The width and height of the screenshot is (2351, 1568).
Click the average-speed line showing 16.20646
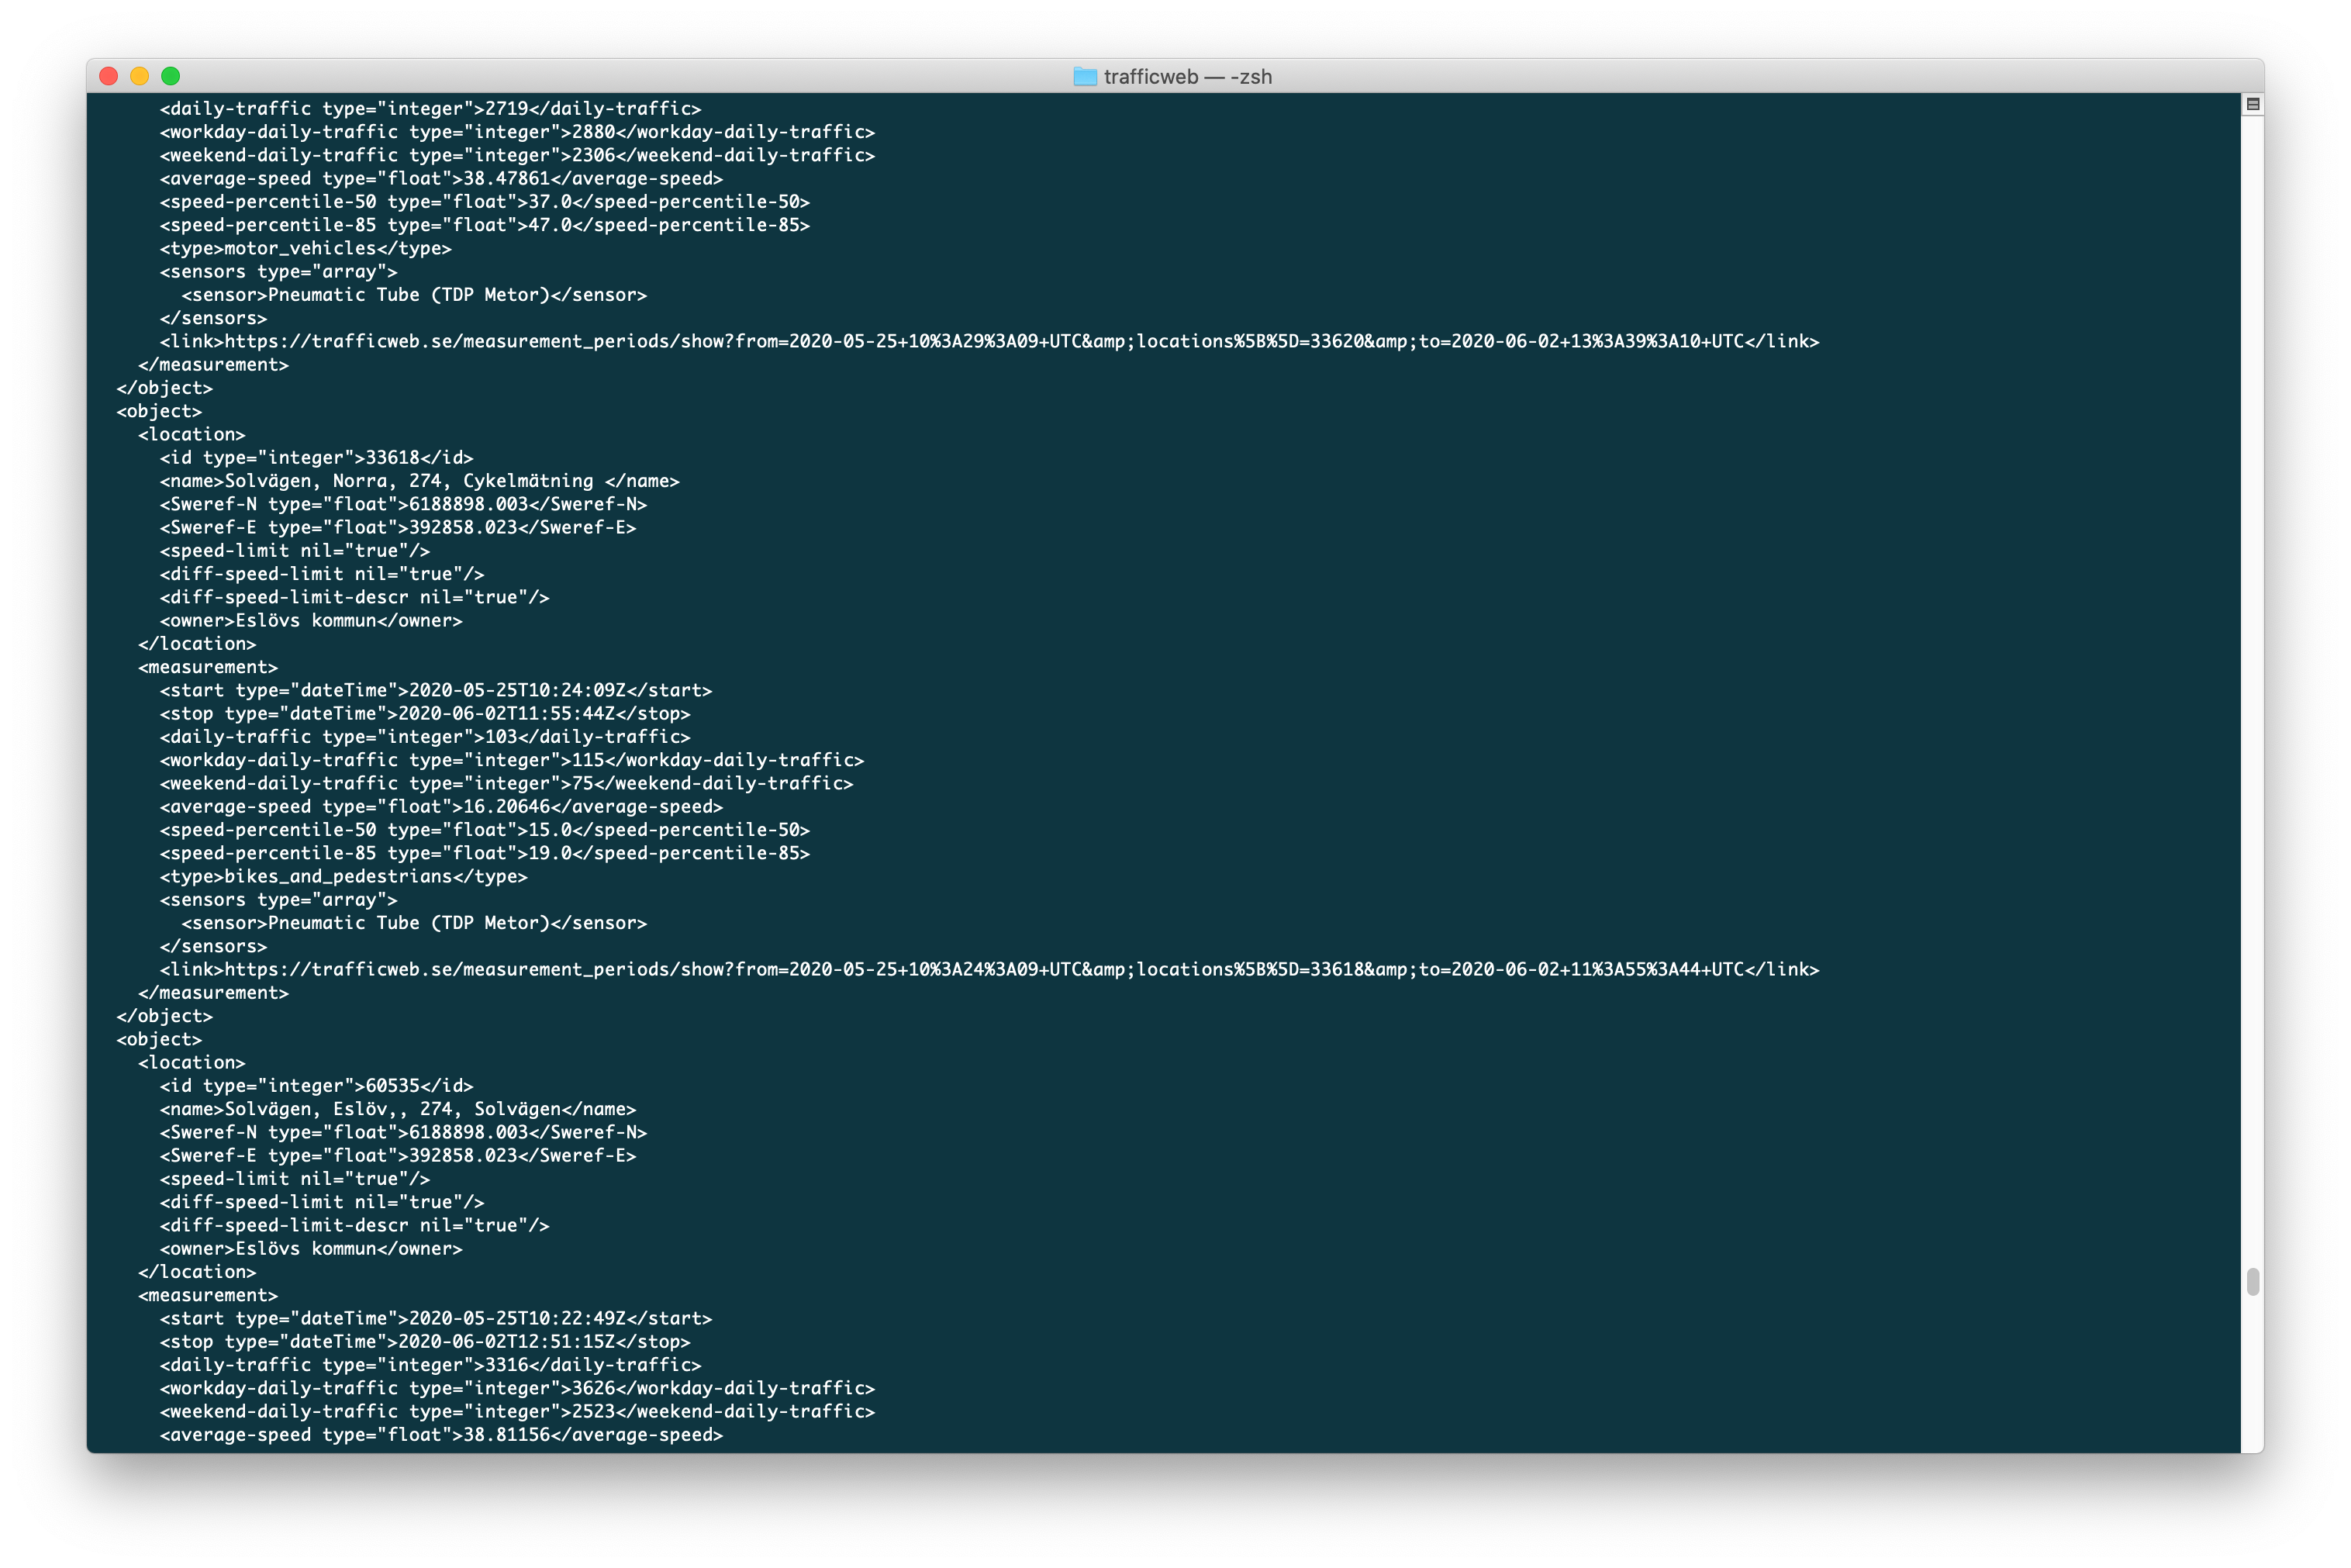(441, 807)
